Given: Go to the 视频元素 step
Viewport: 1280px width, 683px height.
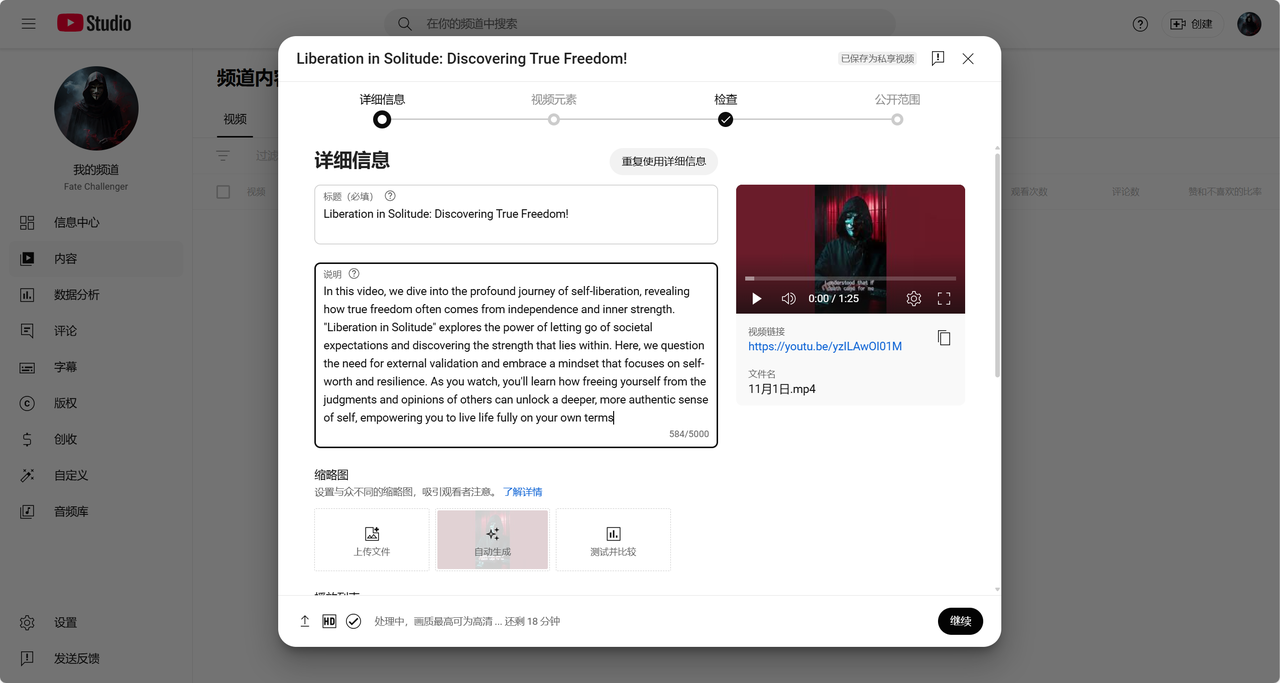Looking at the screenshot, I should pyautogui.click(x=553, y=119).
